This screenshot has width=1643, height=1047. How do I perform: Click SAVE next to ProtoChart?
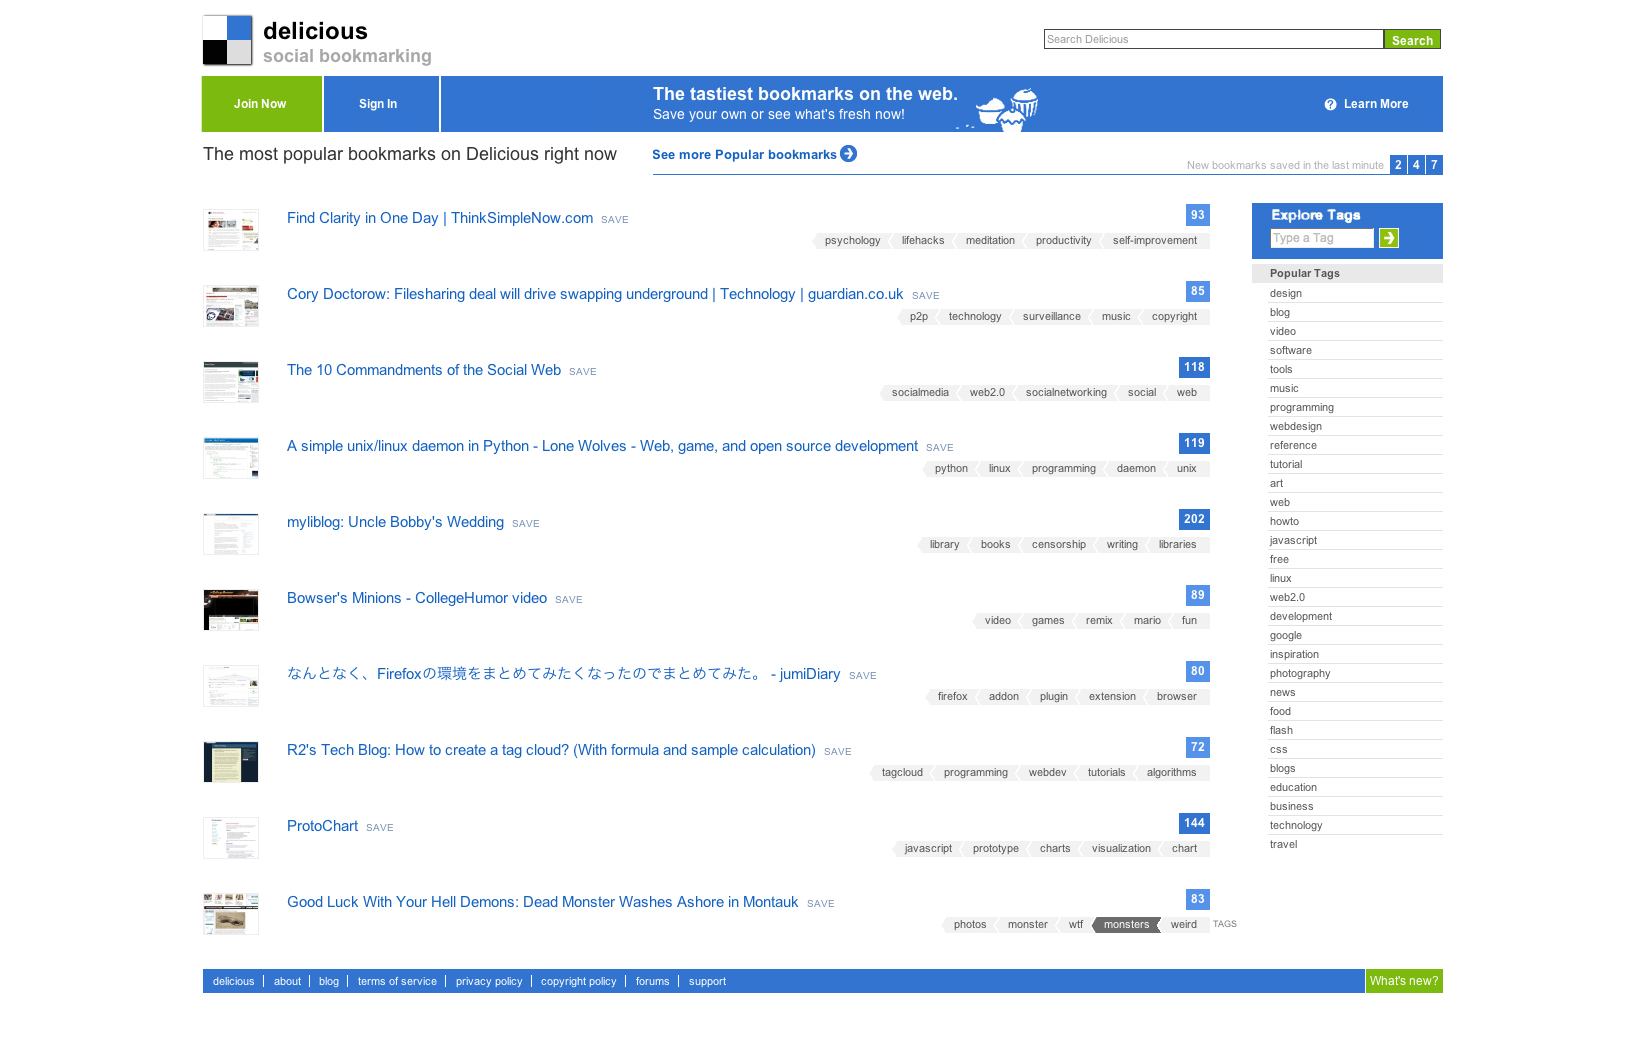380,828
